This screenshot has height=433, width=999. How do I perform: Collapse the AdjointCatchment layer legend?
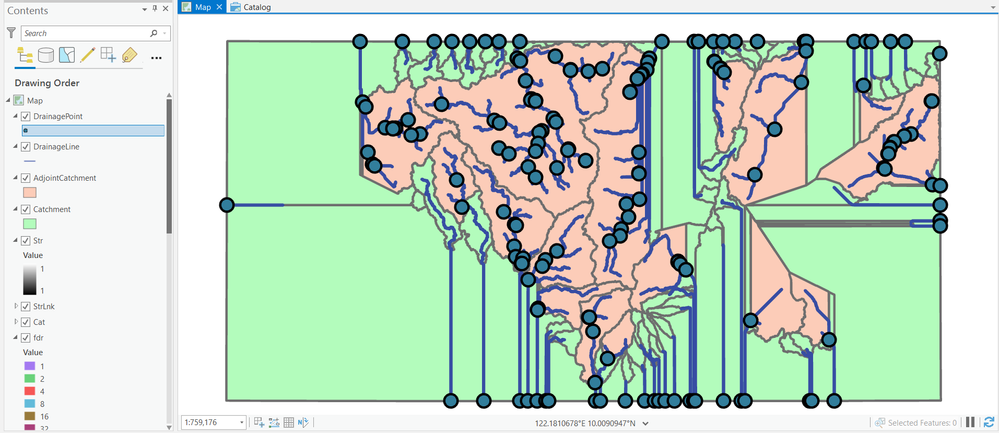click(x=16, y=178)
